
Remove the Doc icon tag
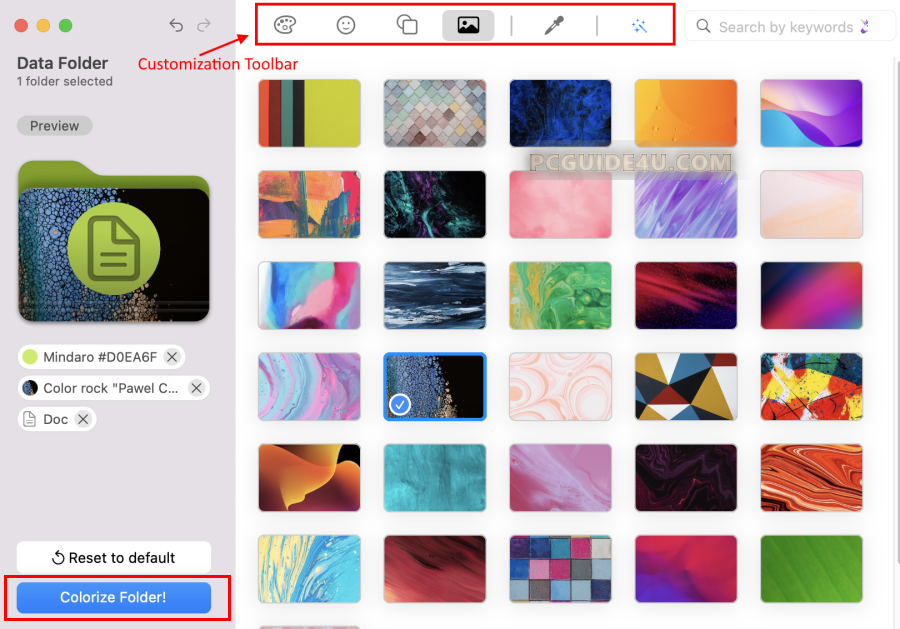click(x=83, y=419)
